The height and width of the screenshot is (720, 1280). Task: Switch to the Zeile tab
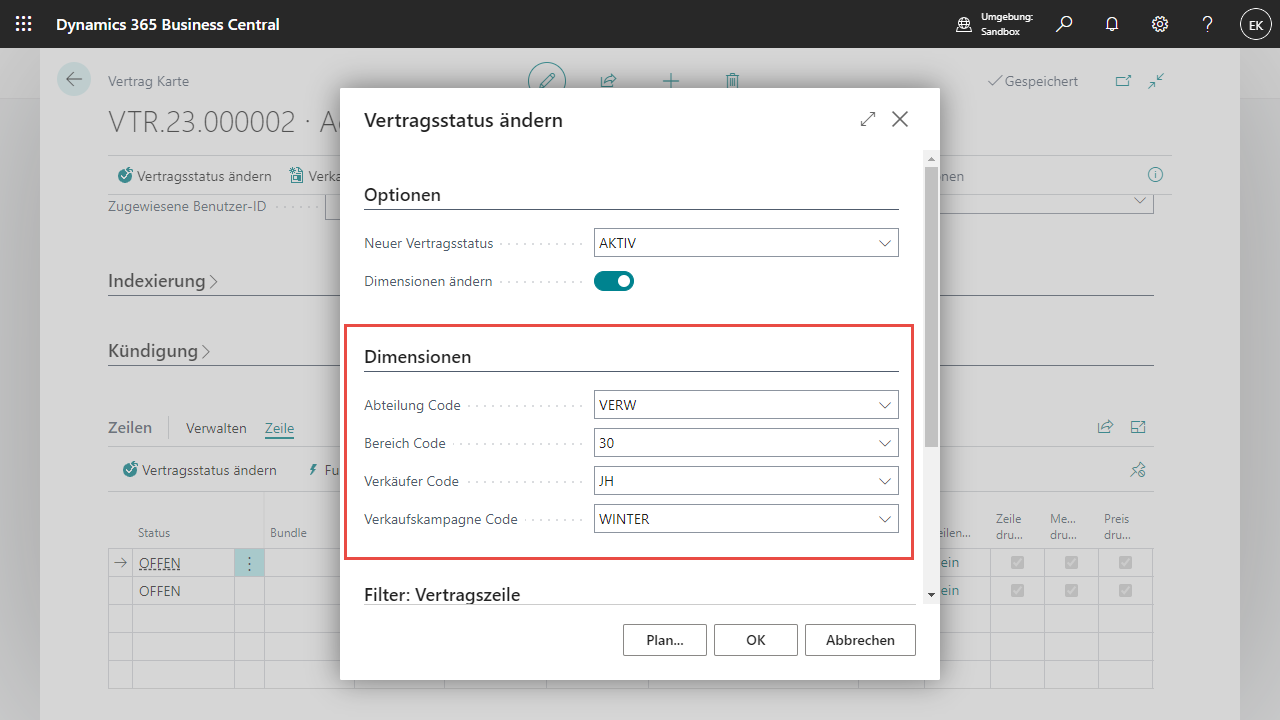(x=279, y=428)
